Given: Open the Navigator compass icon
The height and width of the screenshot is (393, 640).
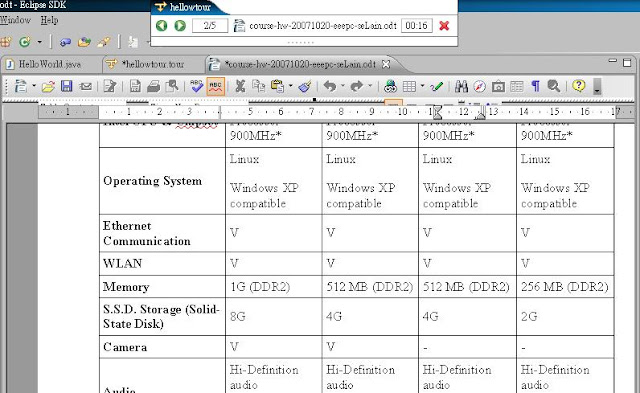Looking at the screenshot, I should [x=480, y=86].
